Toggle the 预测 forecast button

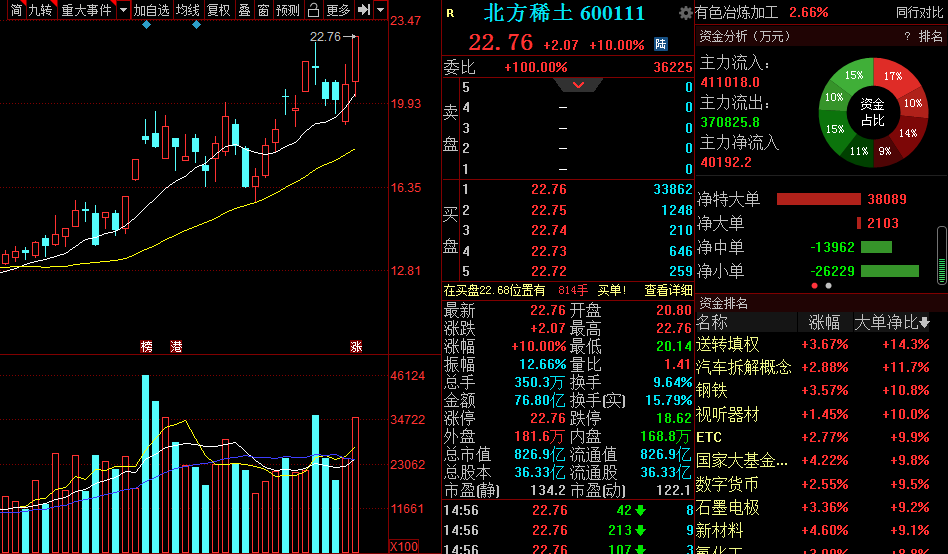click(288, 10)
